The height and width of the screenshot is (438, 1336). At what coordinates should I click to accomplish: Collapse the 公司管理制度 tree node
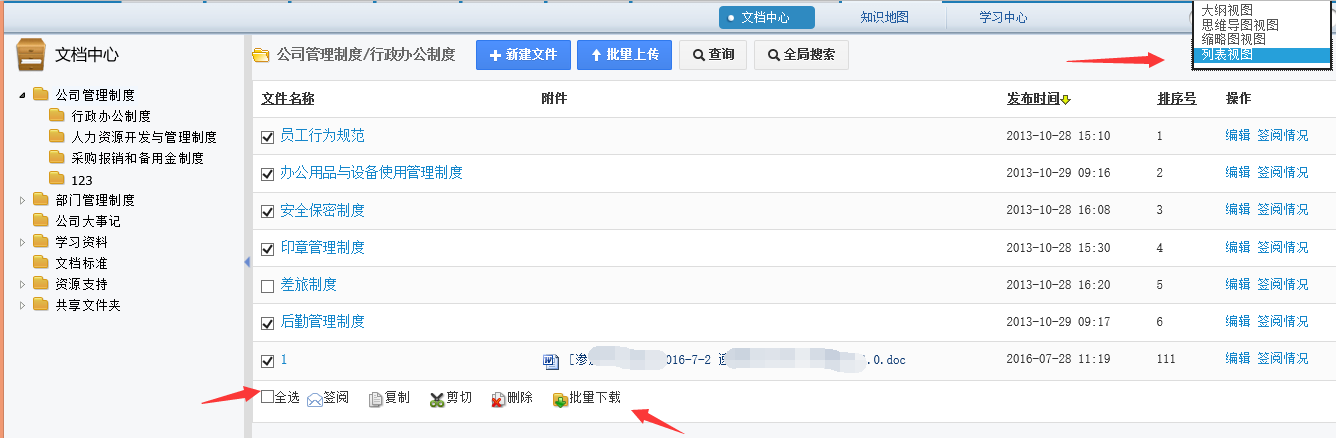(x=23, y=95)
